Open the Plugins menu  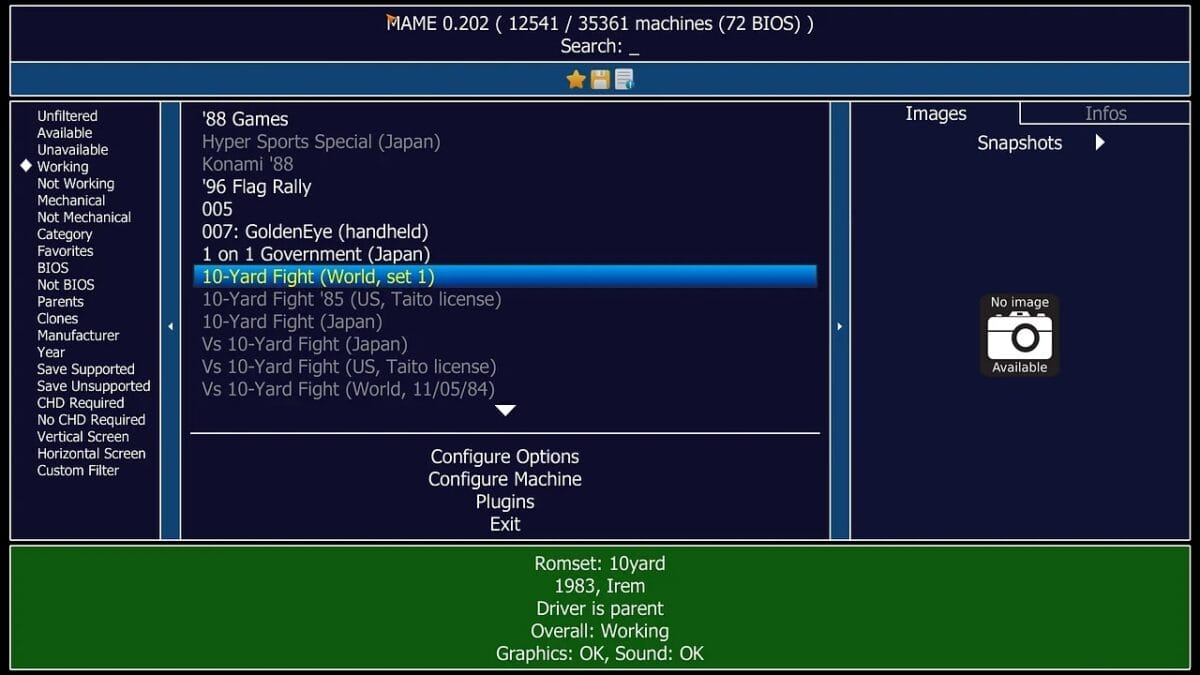tap(505, 502)
